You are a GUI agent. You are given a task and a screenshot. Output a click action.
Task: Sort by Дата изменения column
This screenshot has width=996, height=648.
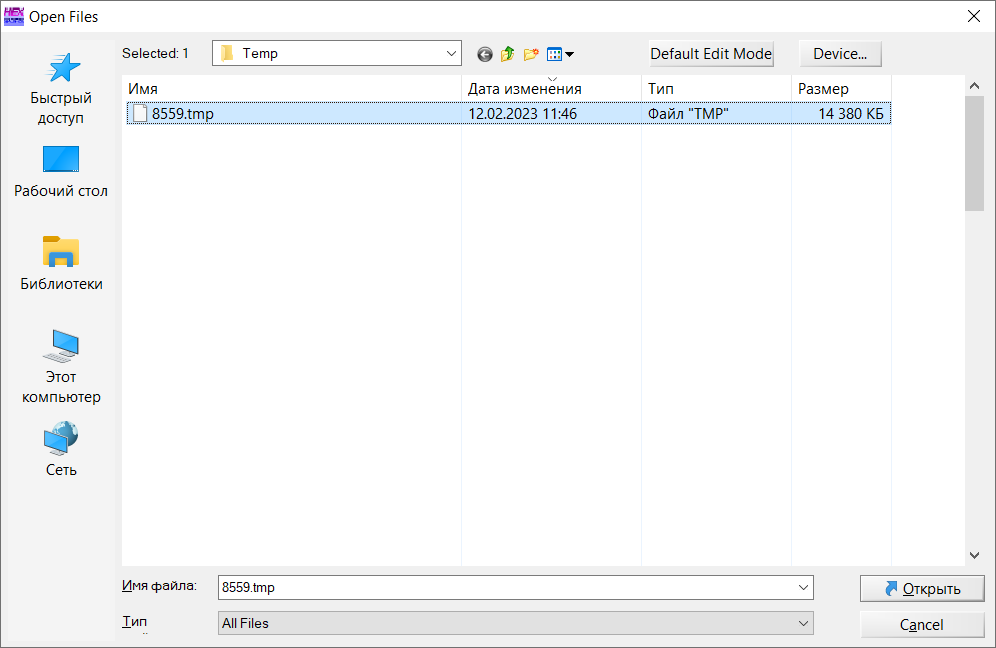[x=550, y=89]
